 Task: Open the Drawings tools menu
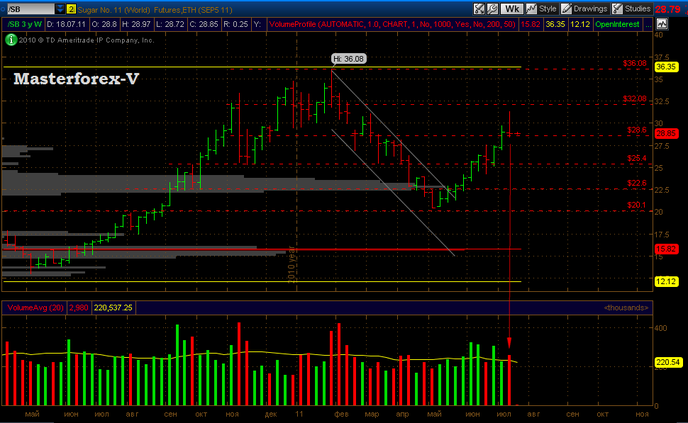click(589, 8)
